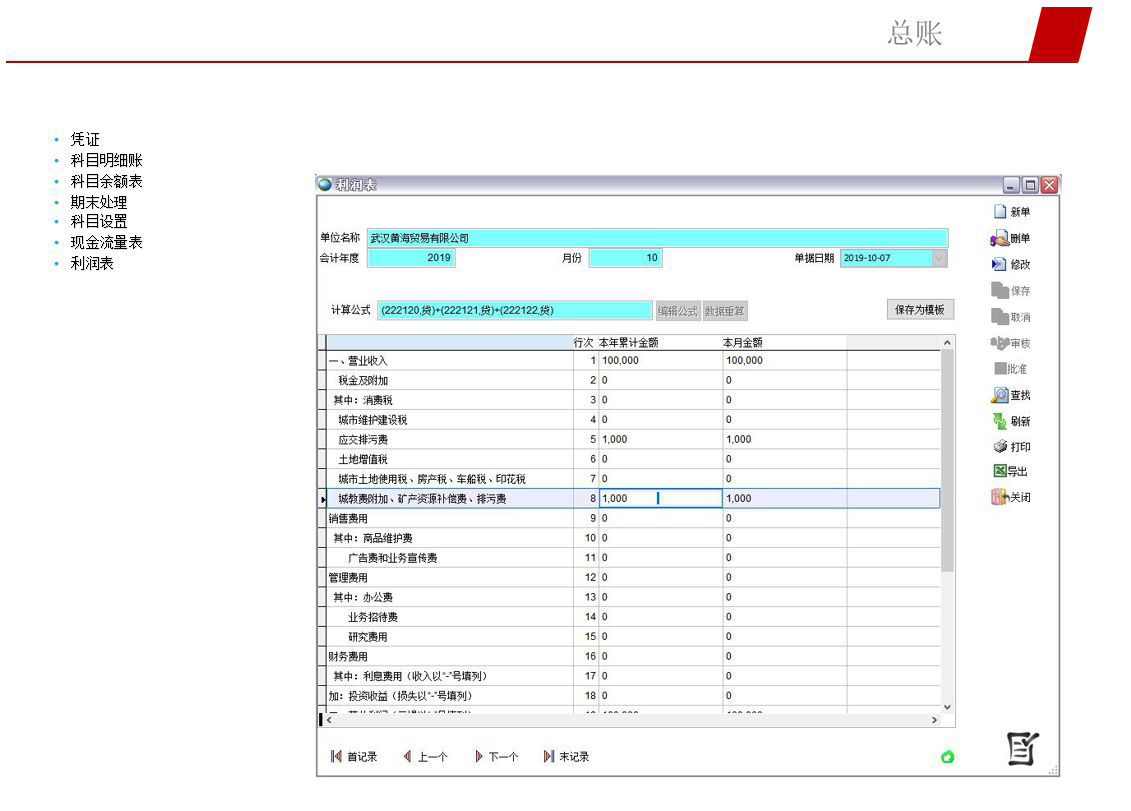Image resolution: width=1131 pixels, height=811 pixels.
Task: Go to 上一个 previous record
Action: tap(408, 757)
